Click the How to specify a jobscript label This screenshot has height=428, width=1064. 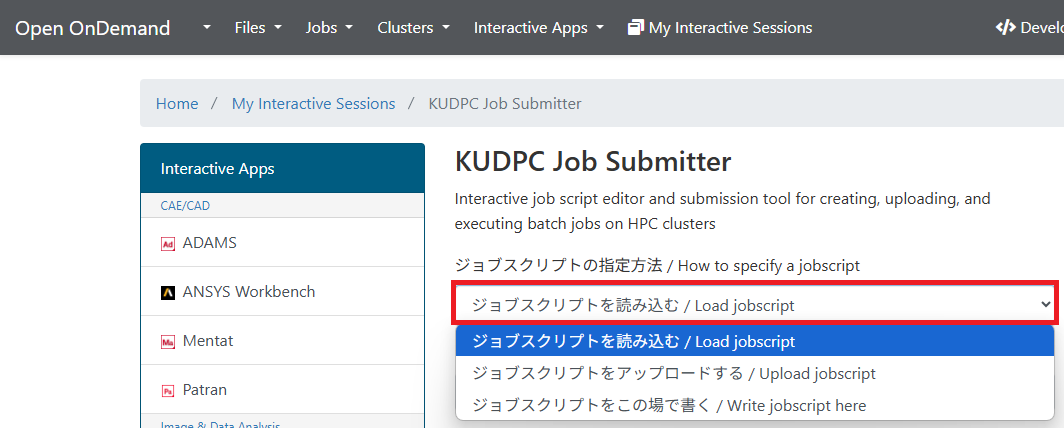pyautogui.click(x=657, y=265)
